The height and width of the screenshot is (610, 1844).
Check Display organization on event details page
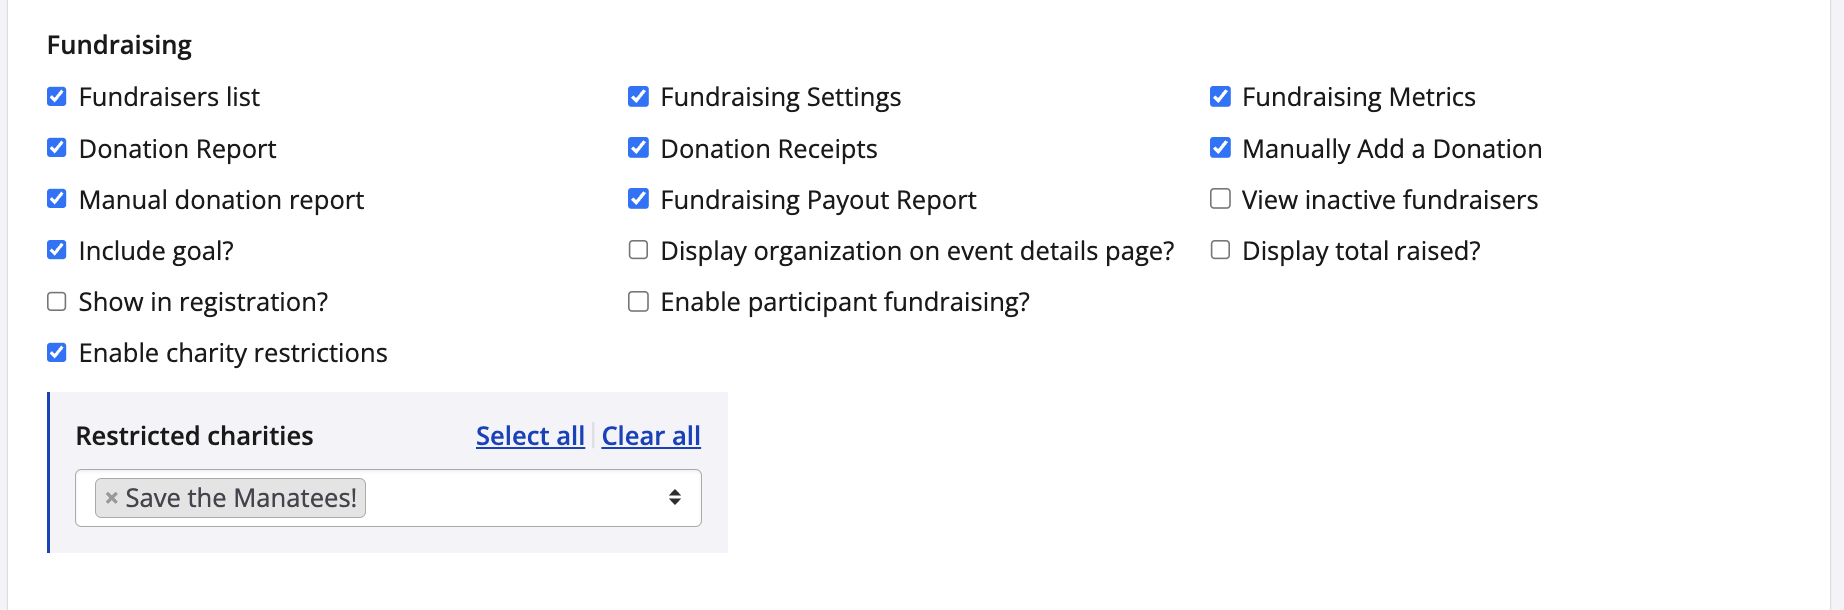[638, 250]
